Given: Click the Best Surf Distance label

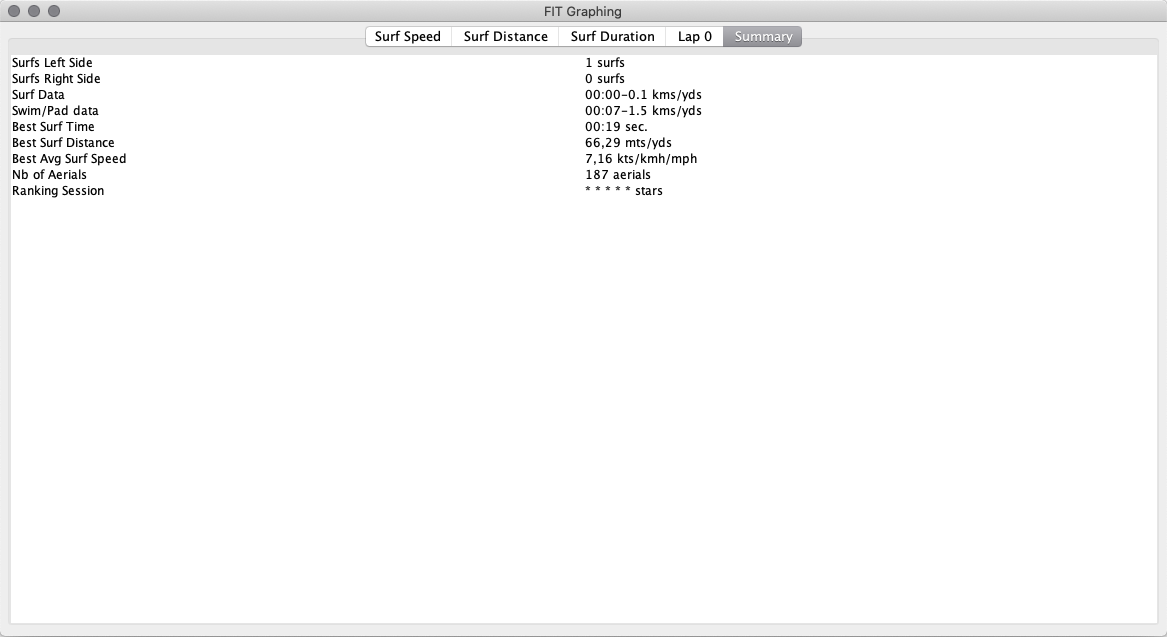Looking at the screenshot, I should [63, 143].
